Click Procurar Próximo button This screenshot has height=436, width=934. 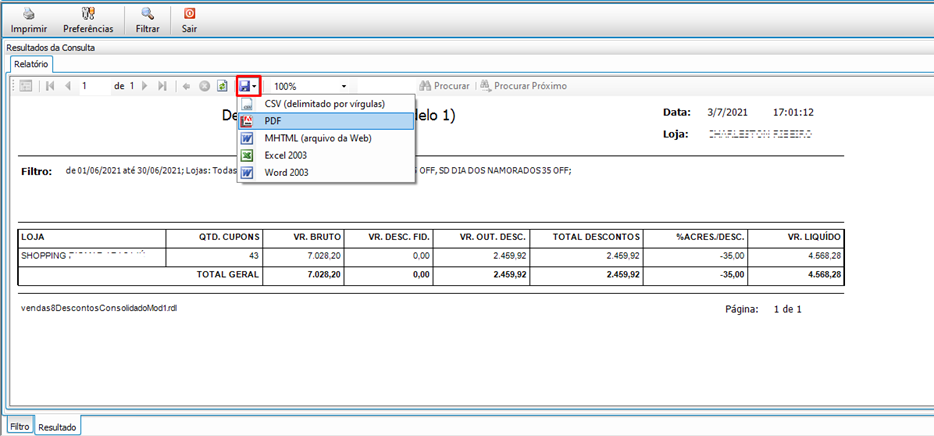(x=524, y=86)
